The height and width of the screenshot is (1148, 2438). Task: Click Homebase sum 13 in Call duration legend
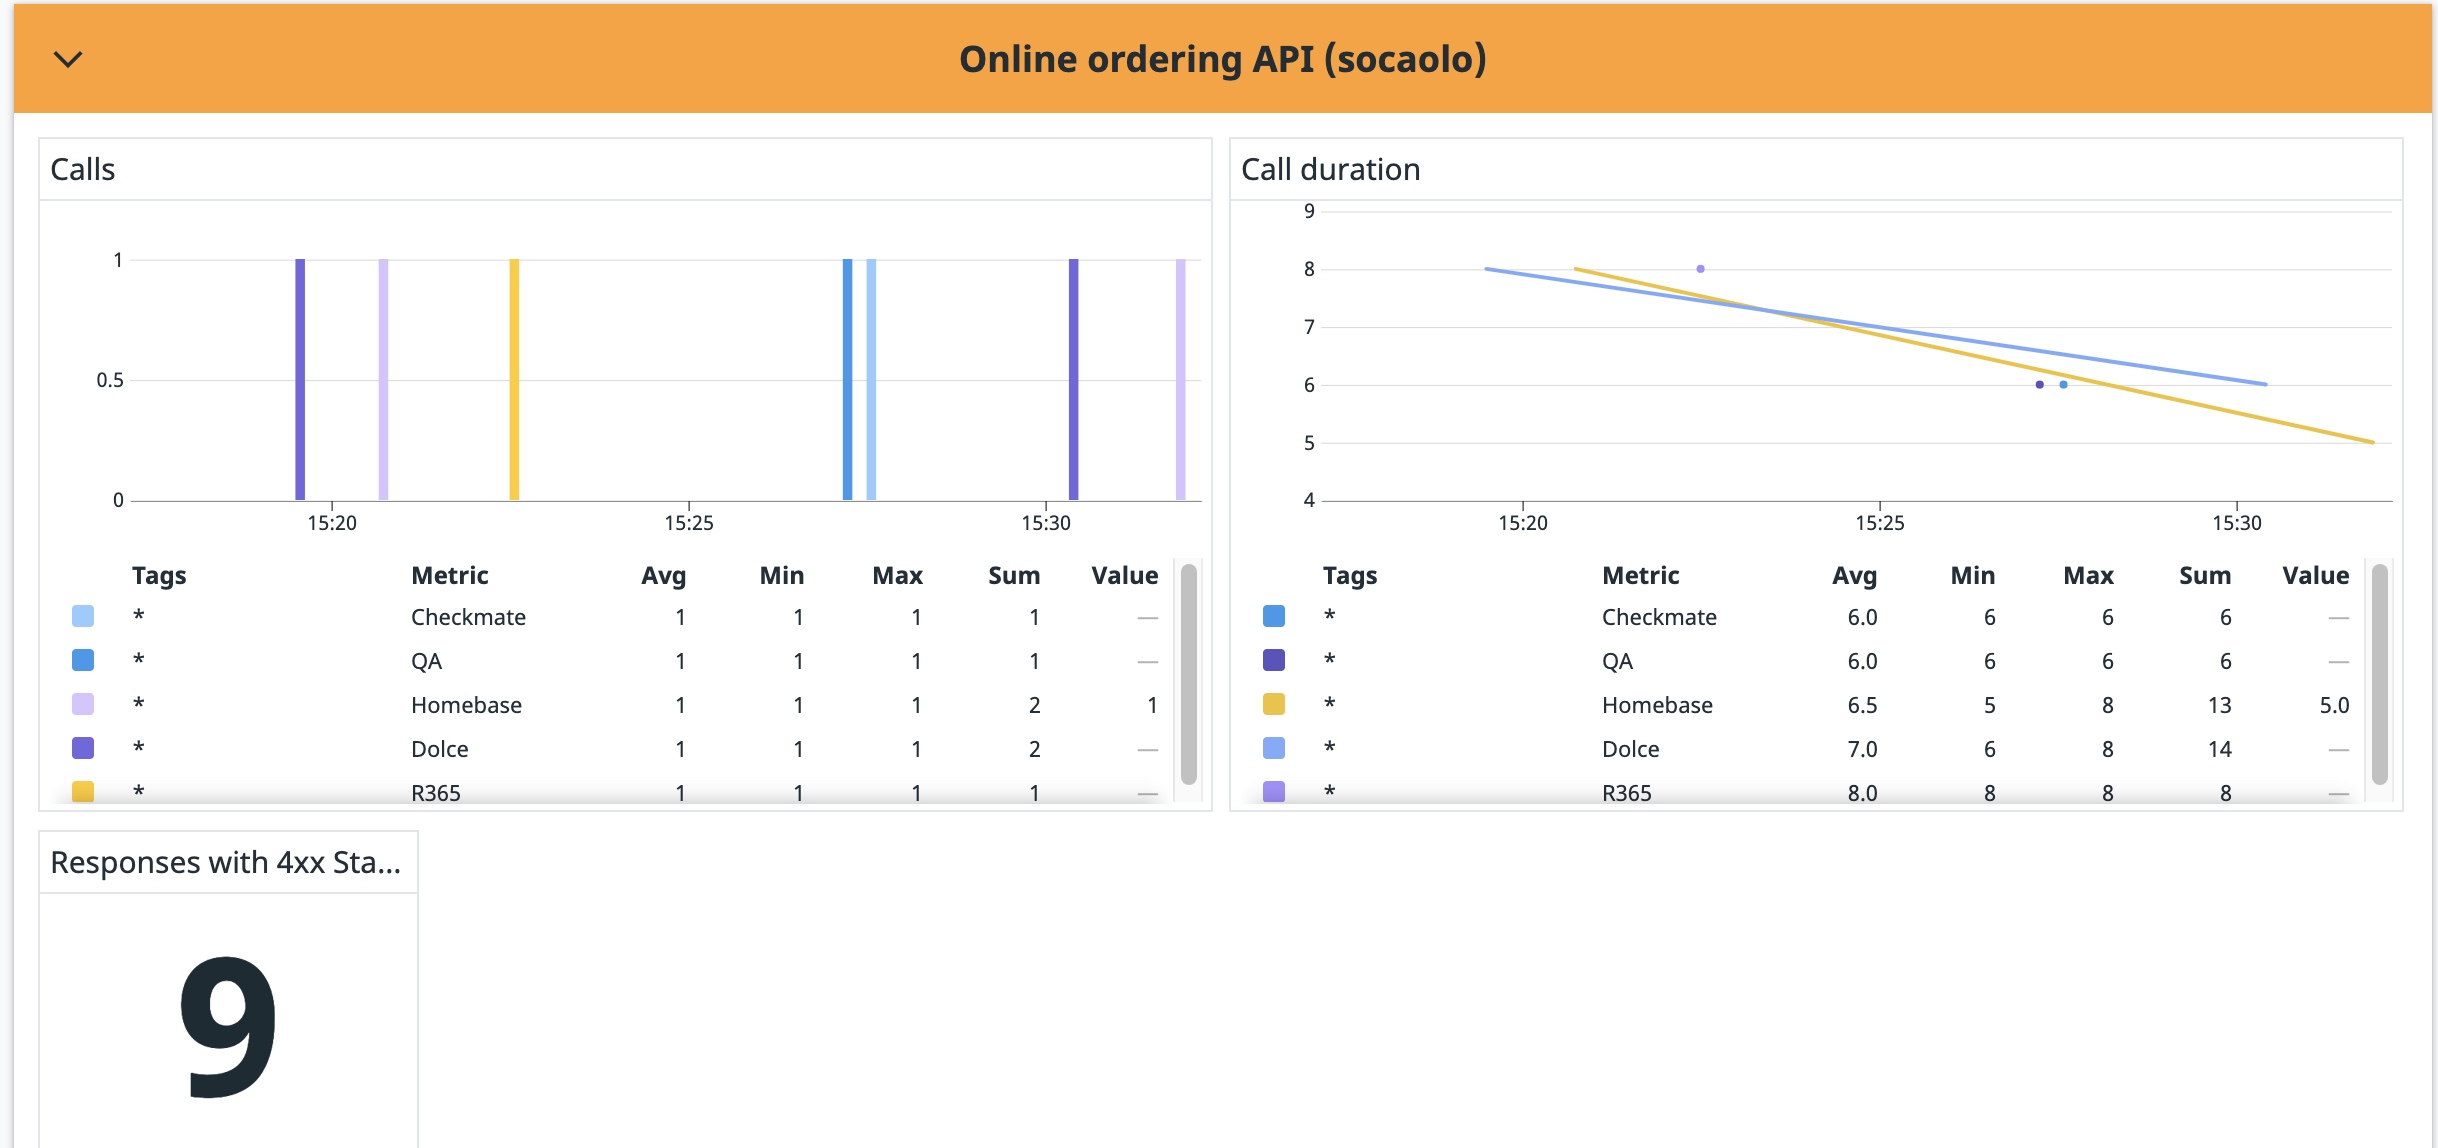(x=2220, y=705)
